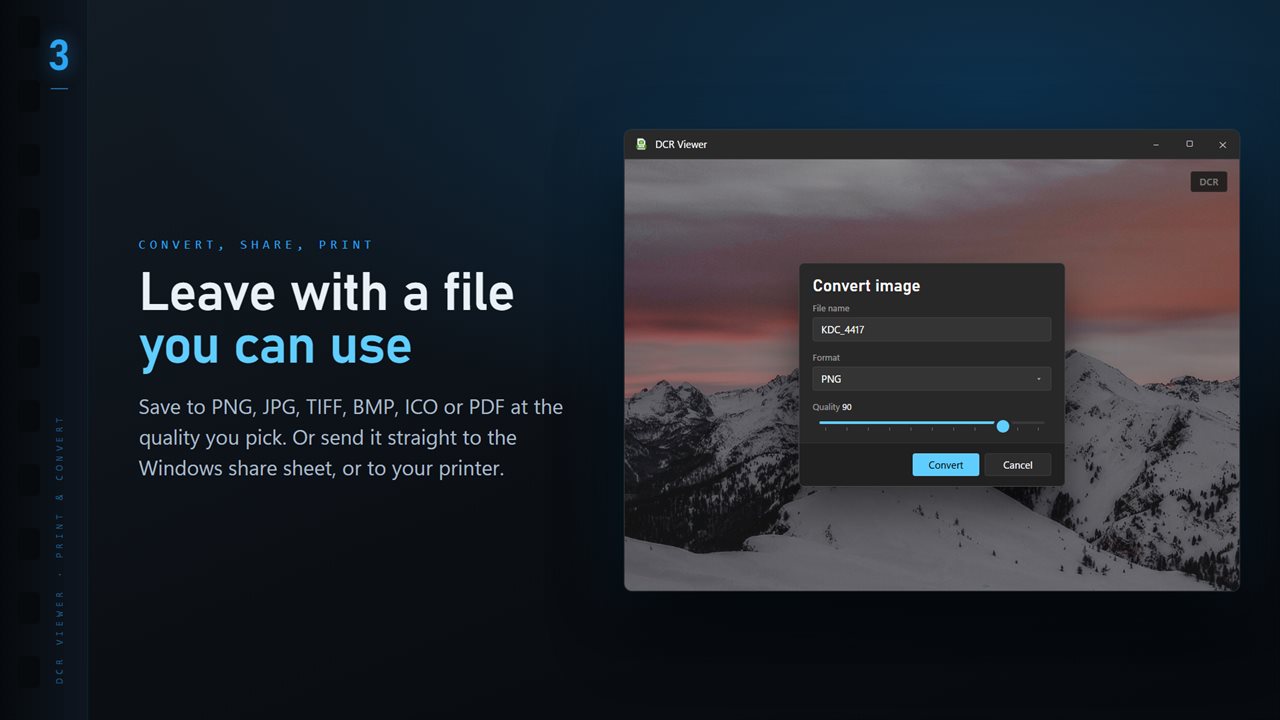The height and width of the screenshot is (720, 1280).
Task: Maximize the DCR Viewer window
Action: [x=1189, y=144]
